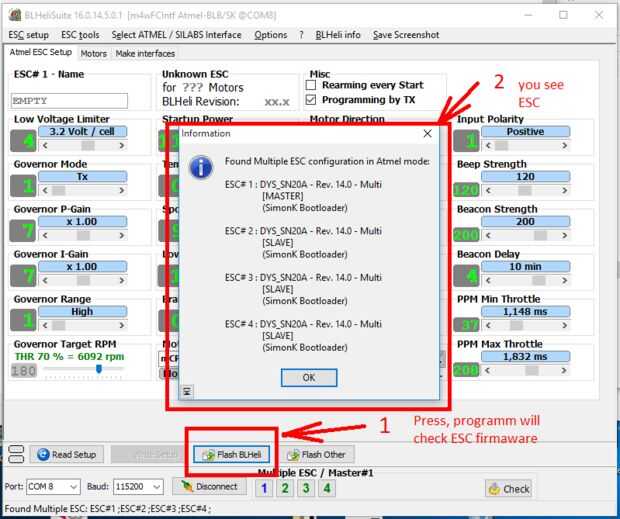The height and width of the screenshot is (519, 620).
Task: Switch to the Motors tab
Action: [94, 53]
